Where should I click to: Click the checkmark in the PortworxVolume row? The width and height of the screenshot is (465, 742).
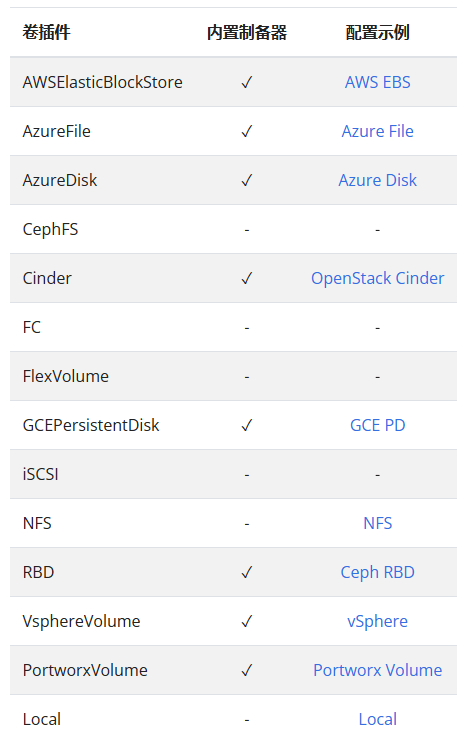coord(246,670)
